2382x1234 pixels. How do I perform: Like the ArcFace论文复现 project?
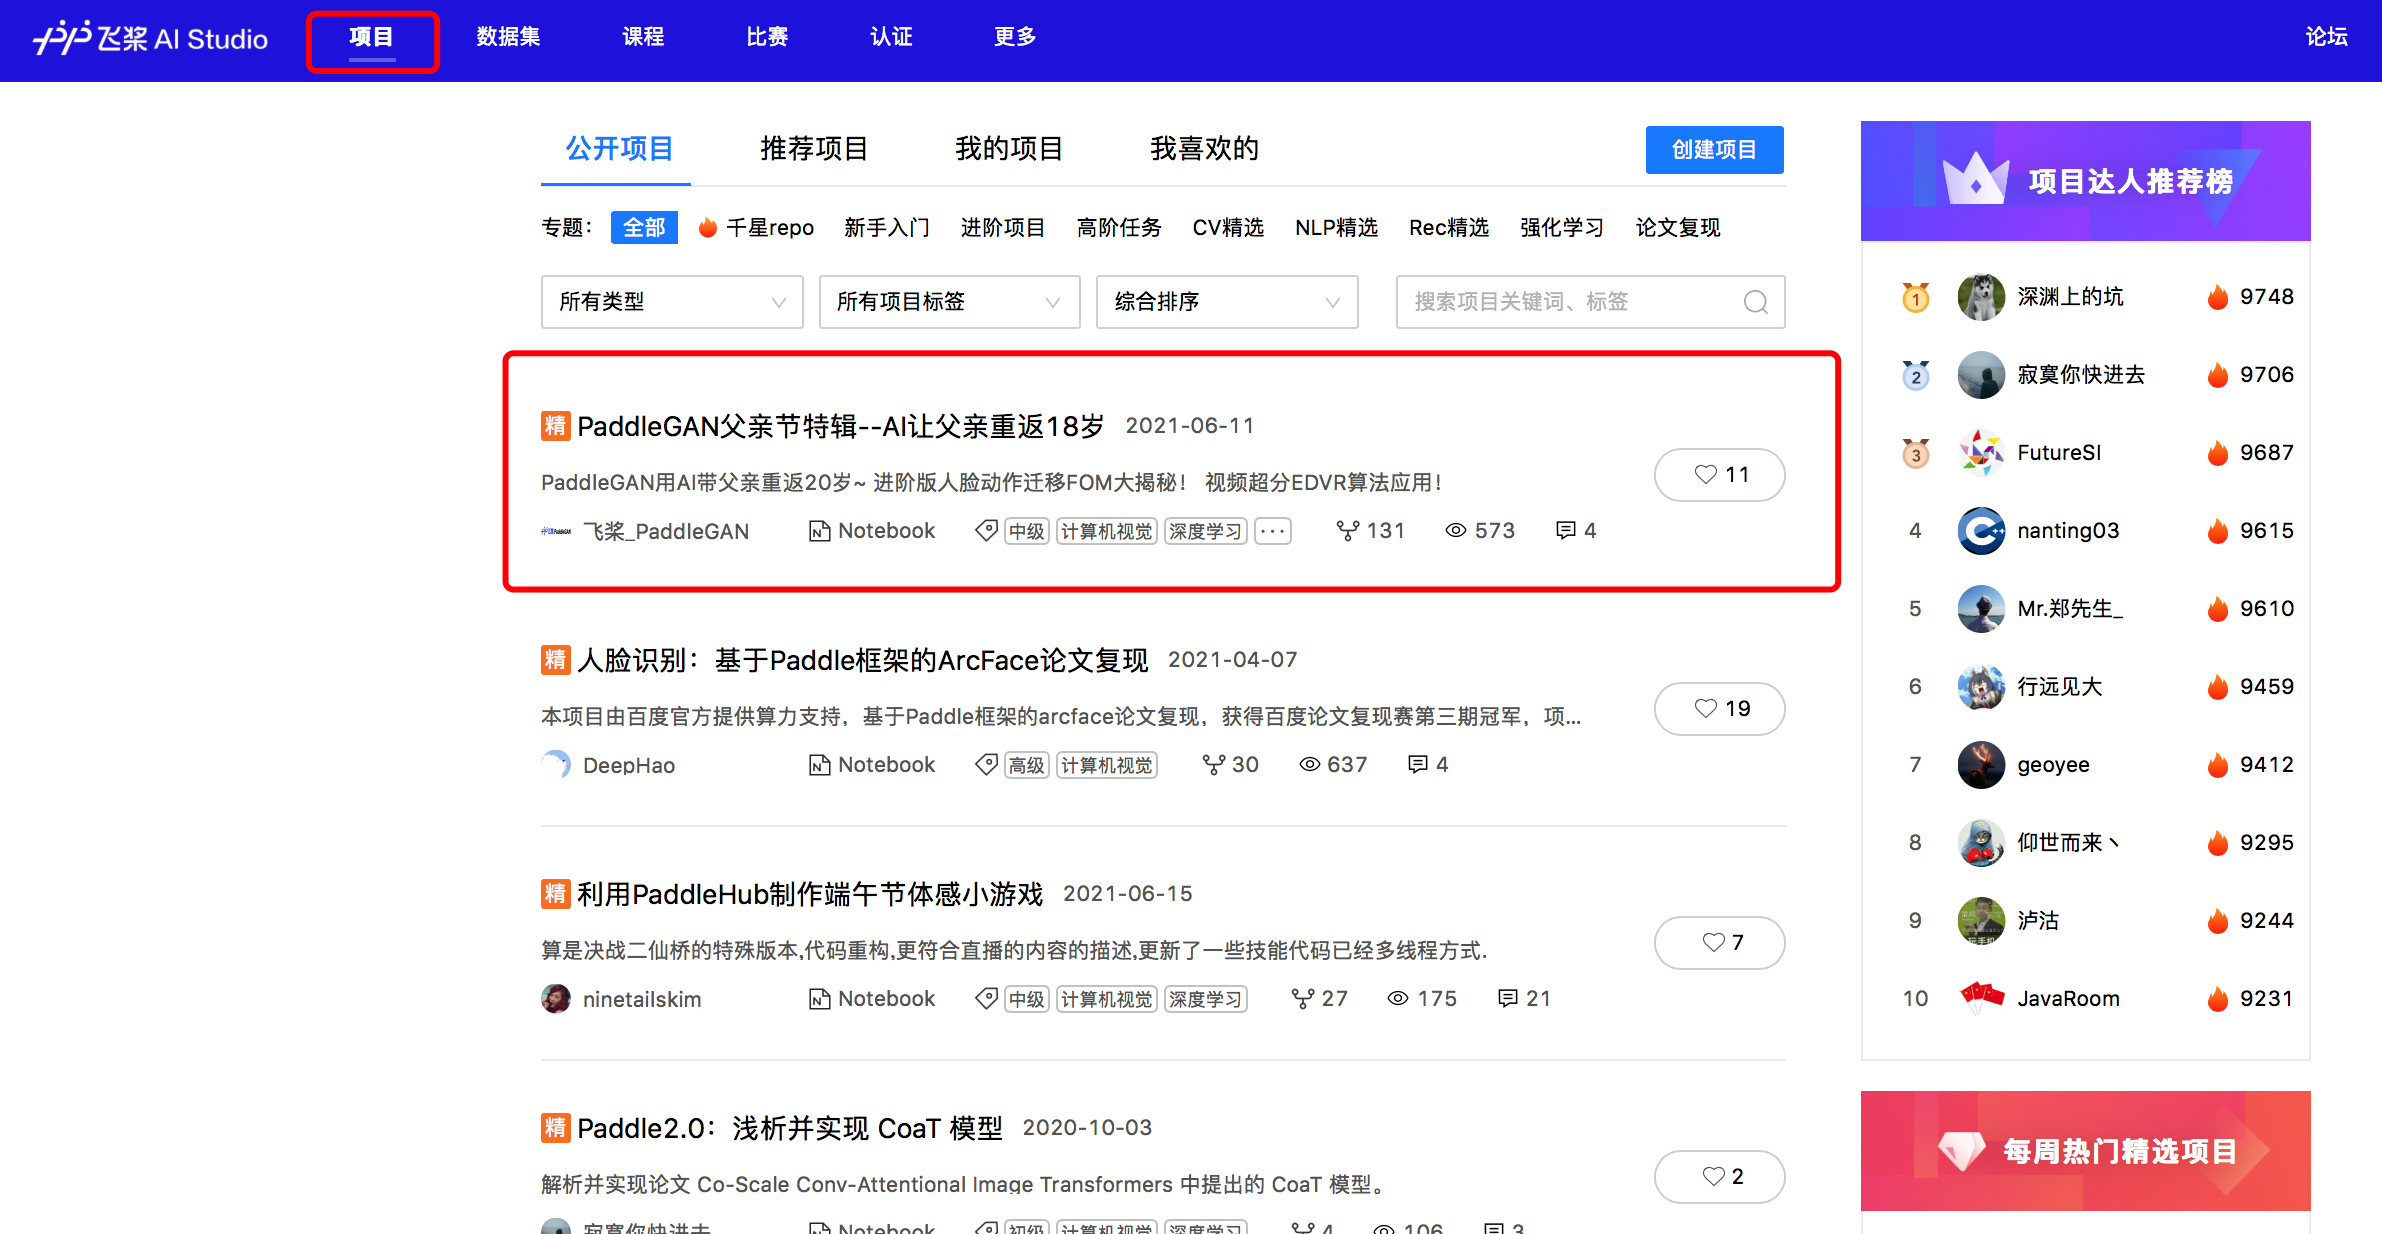coord(1719,709)
